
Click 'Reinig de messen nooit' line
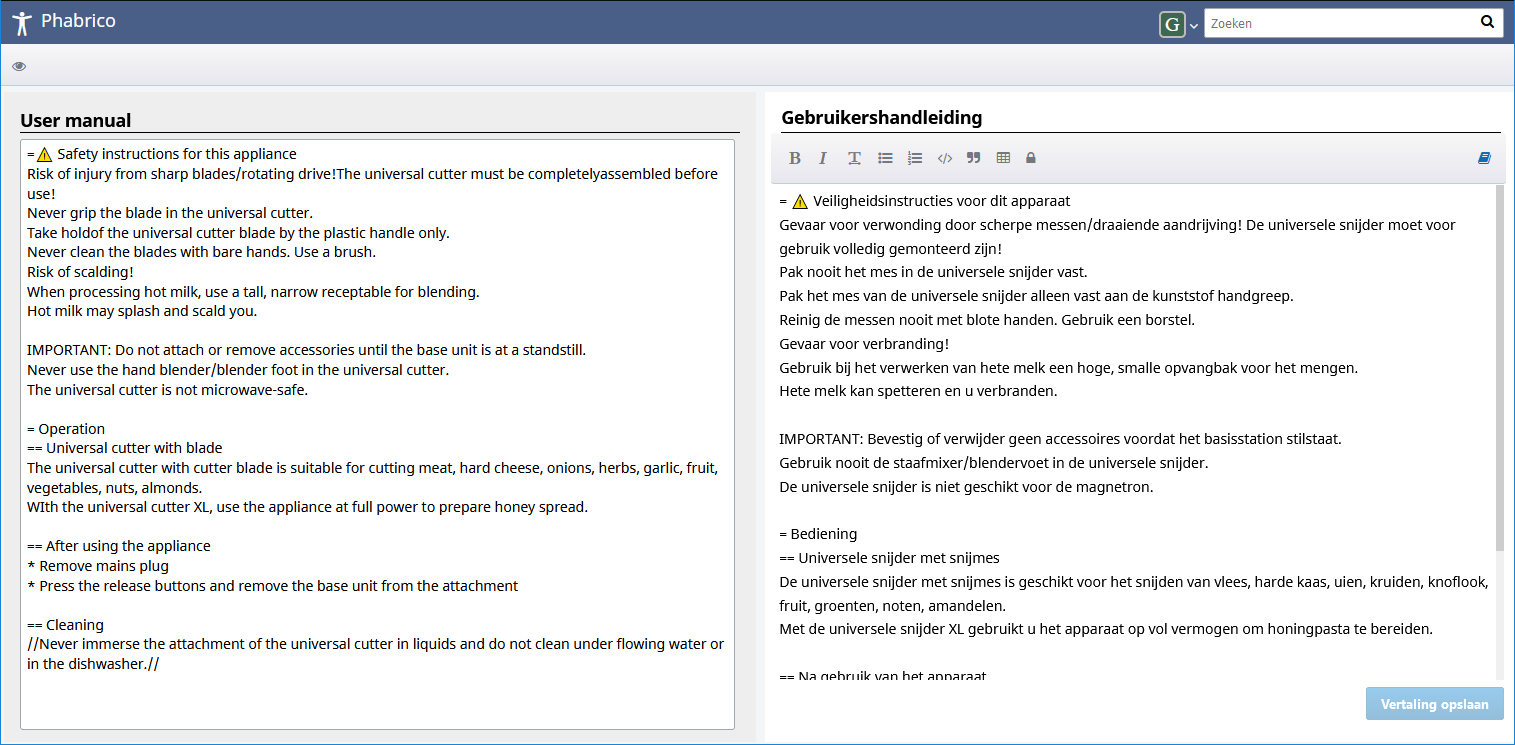click(987, 320)
